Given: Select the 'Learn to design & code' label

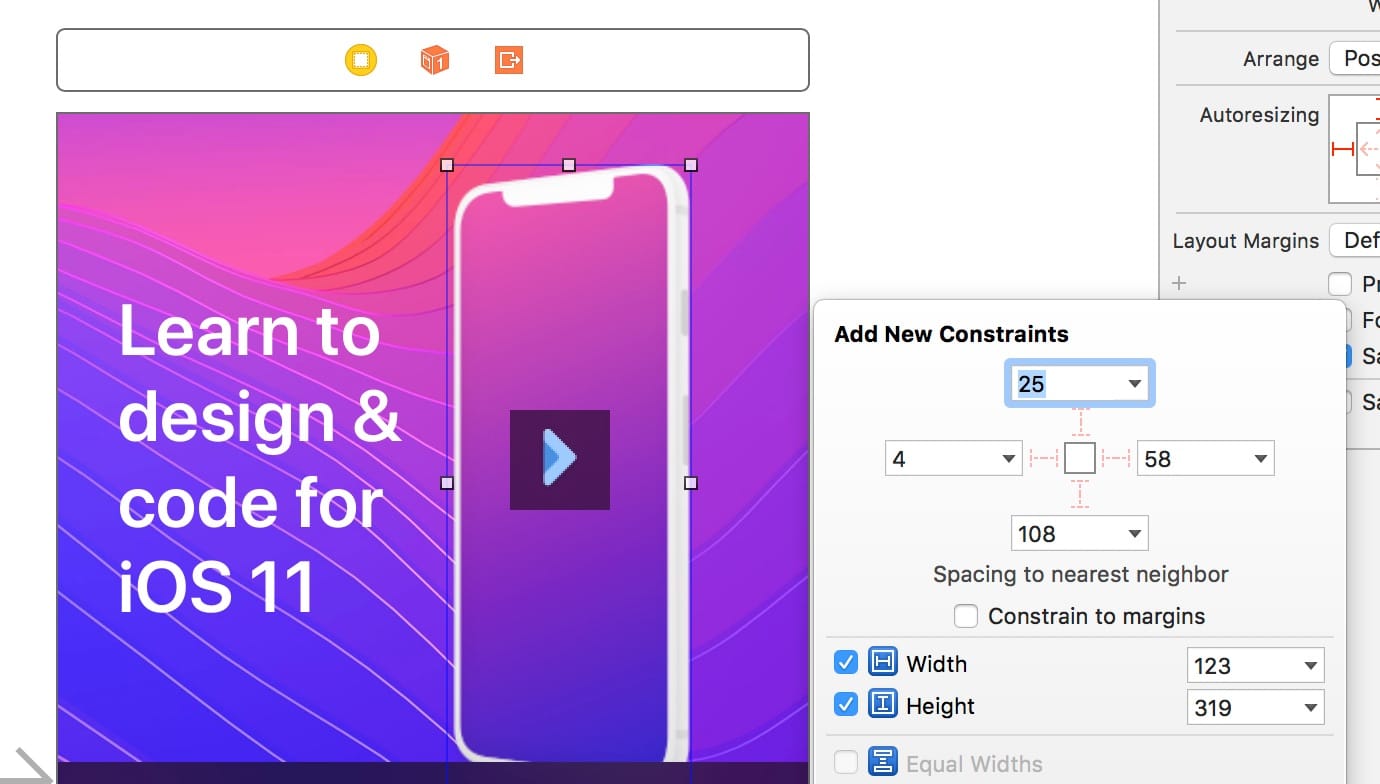Looking at the screenshot, I should pos(259,457).
